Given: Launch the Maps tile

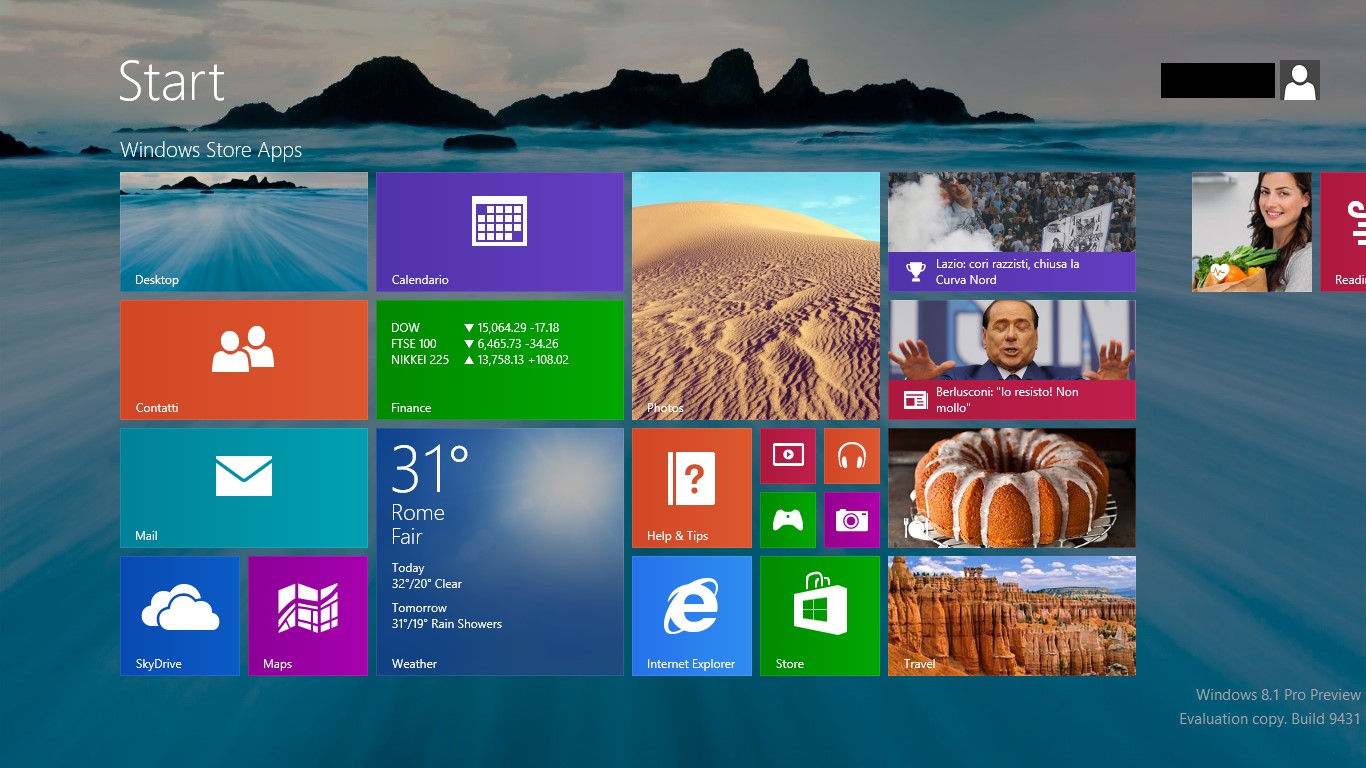Looking at the screenshot, I should click(x=308, y=616).
